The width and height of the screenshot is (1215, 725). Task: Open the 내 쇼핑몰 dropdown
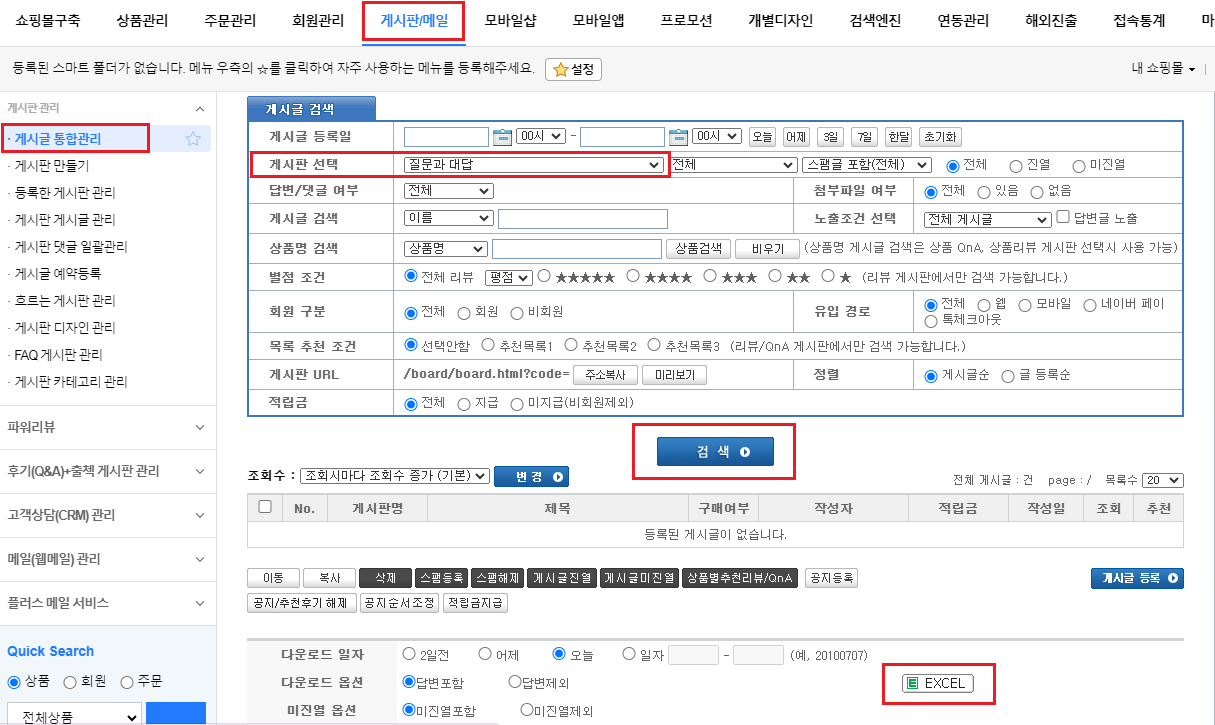click(1163, 68)
